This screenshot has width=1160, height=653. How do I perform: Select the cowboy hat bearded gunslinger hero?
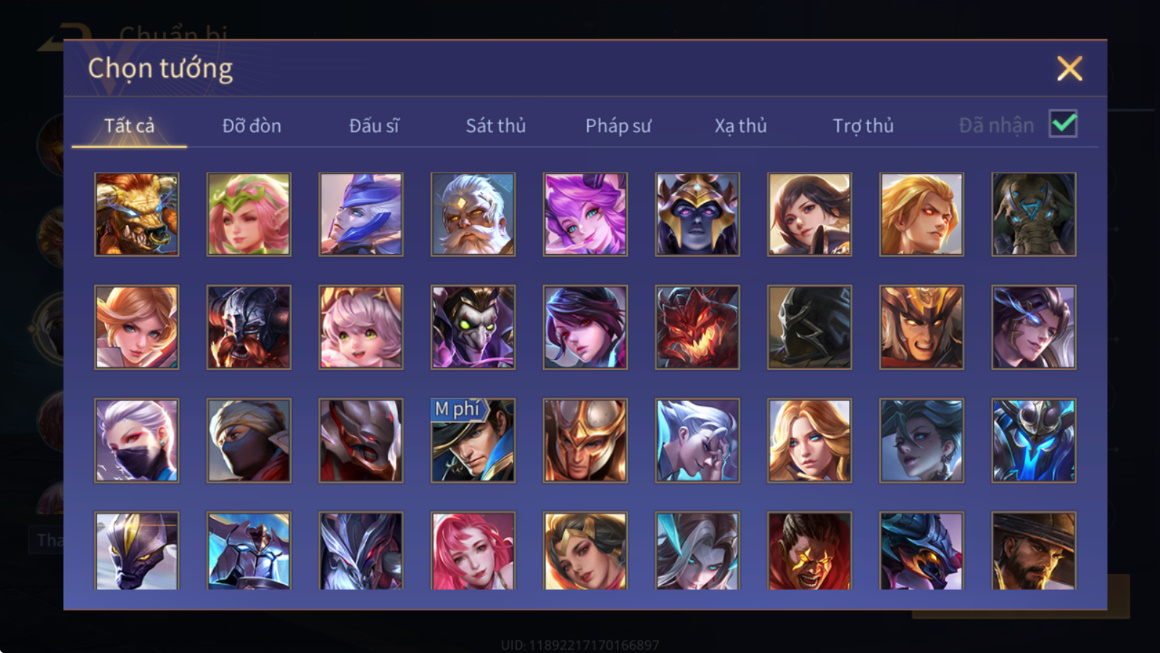coord(1033,550)
